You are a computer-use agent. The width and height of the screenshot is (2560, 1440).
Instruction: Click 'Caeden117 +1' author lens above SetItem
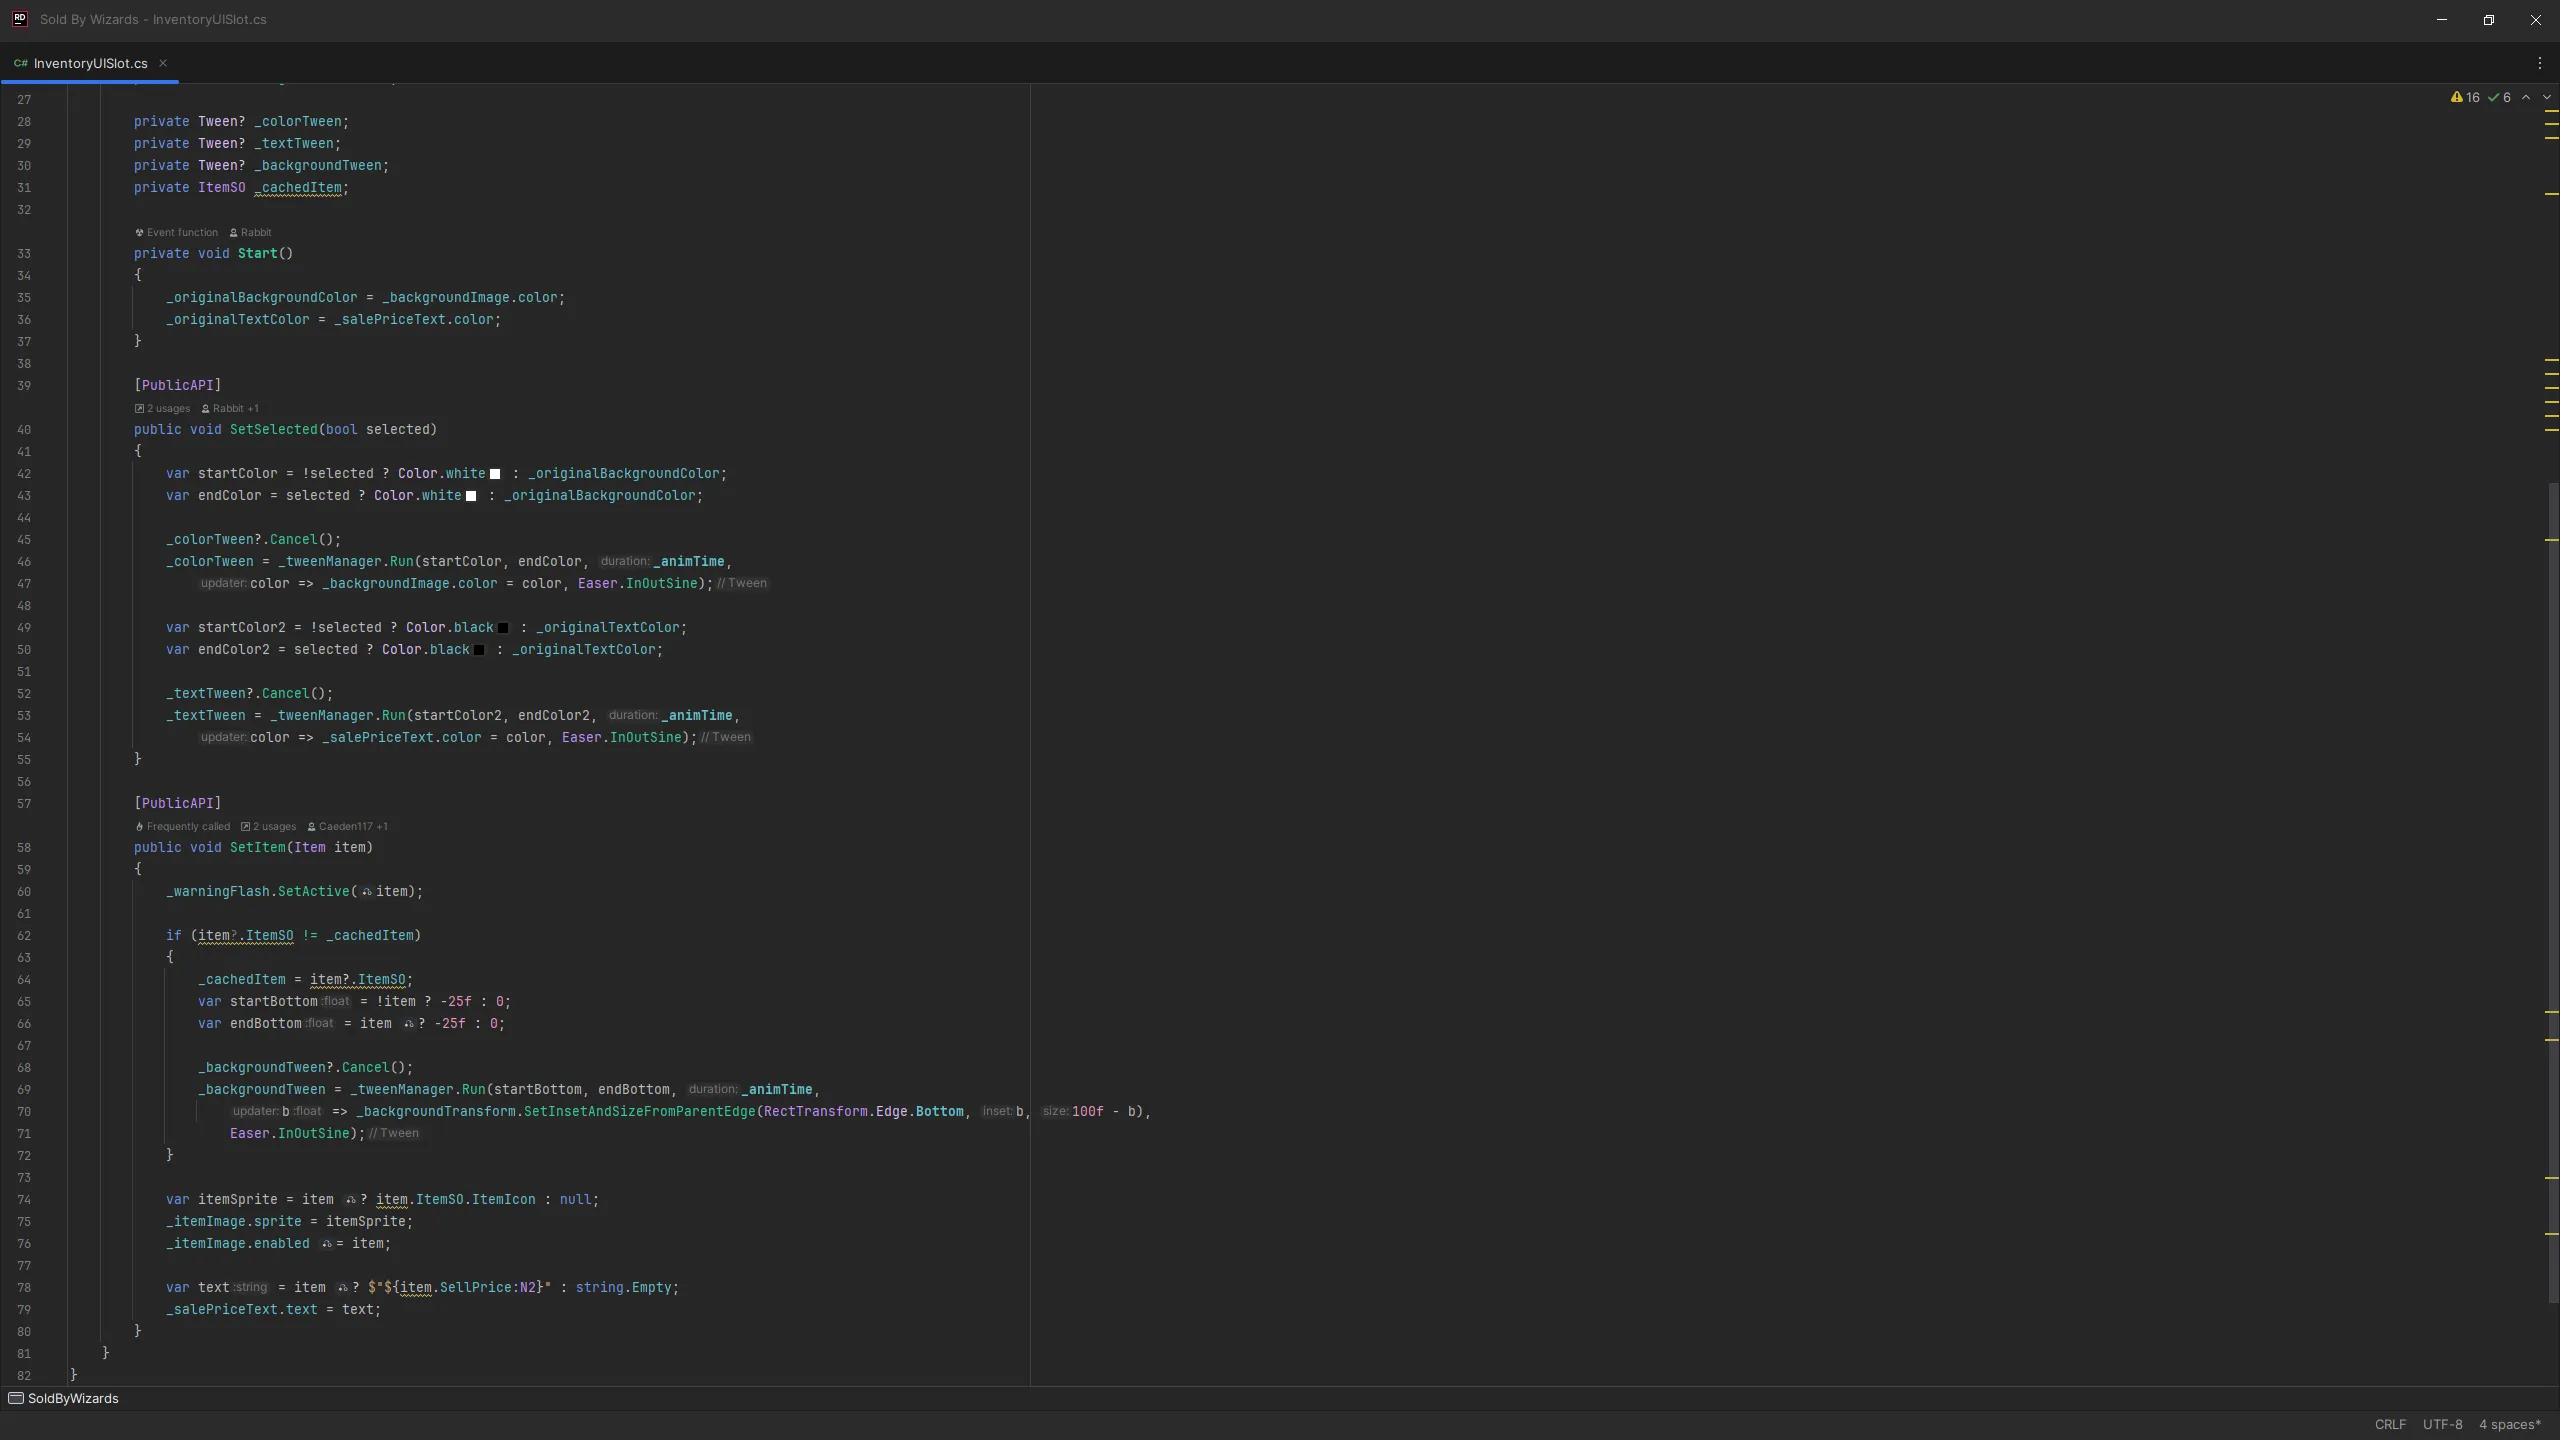(348, 826)
